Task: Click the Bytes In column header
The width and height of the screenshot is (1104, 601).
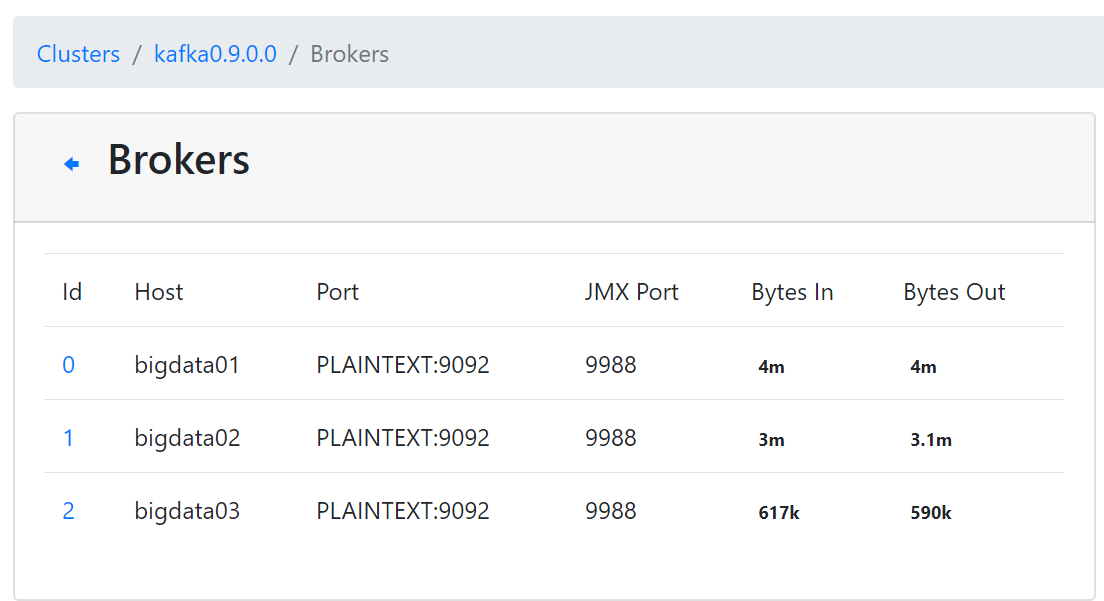Action: pyautogui.click(x=792, y=292)
